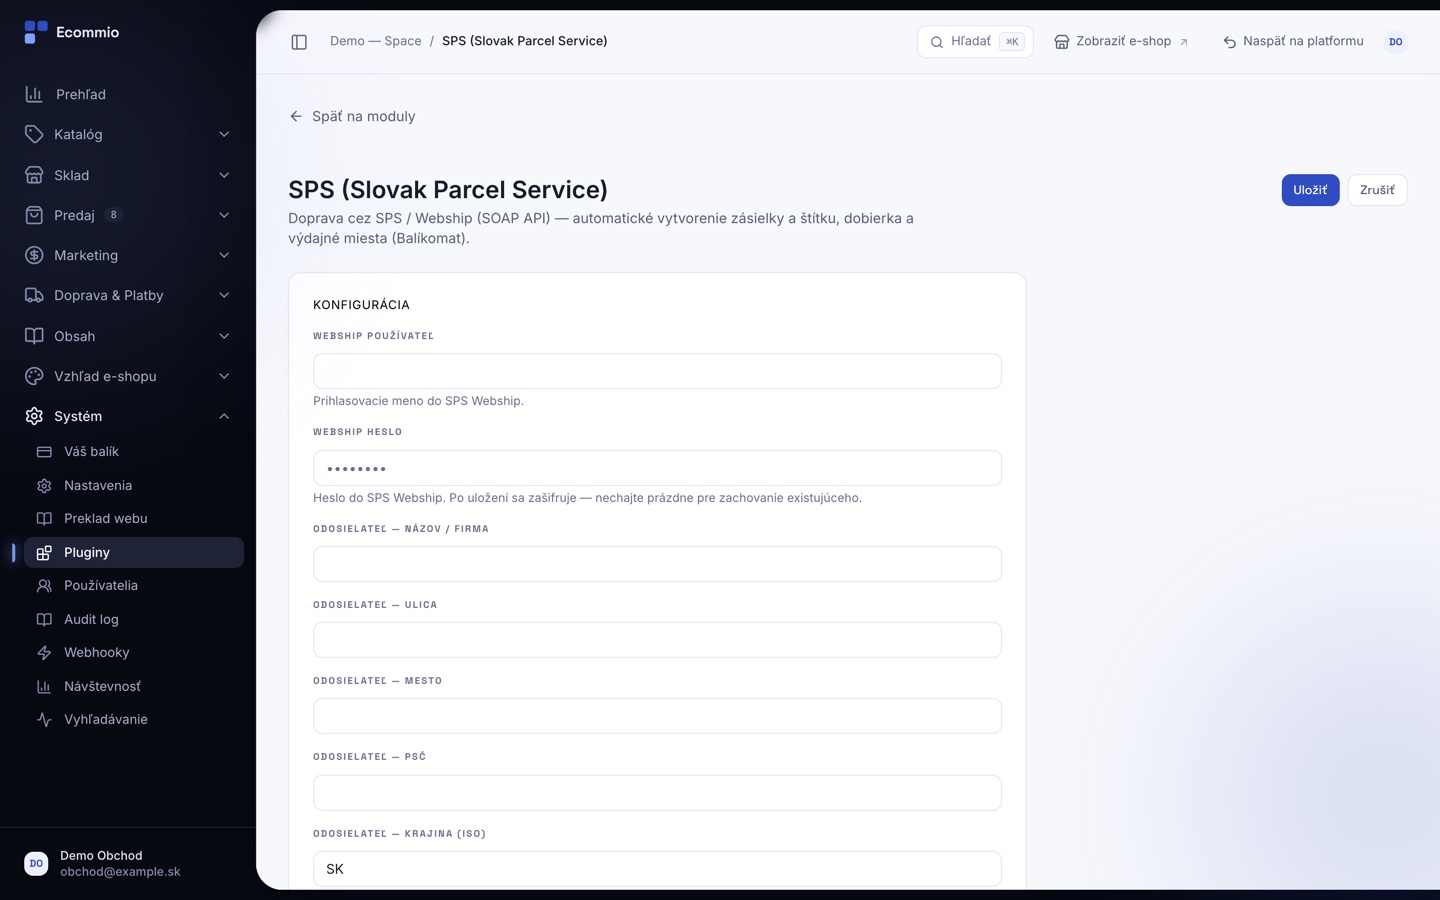Click Naspäť na platformu link
Viewport: 1440px width, 900px height.
1293,42
